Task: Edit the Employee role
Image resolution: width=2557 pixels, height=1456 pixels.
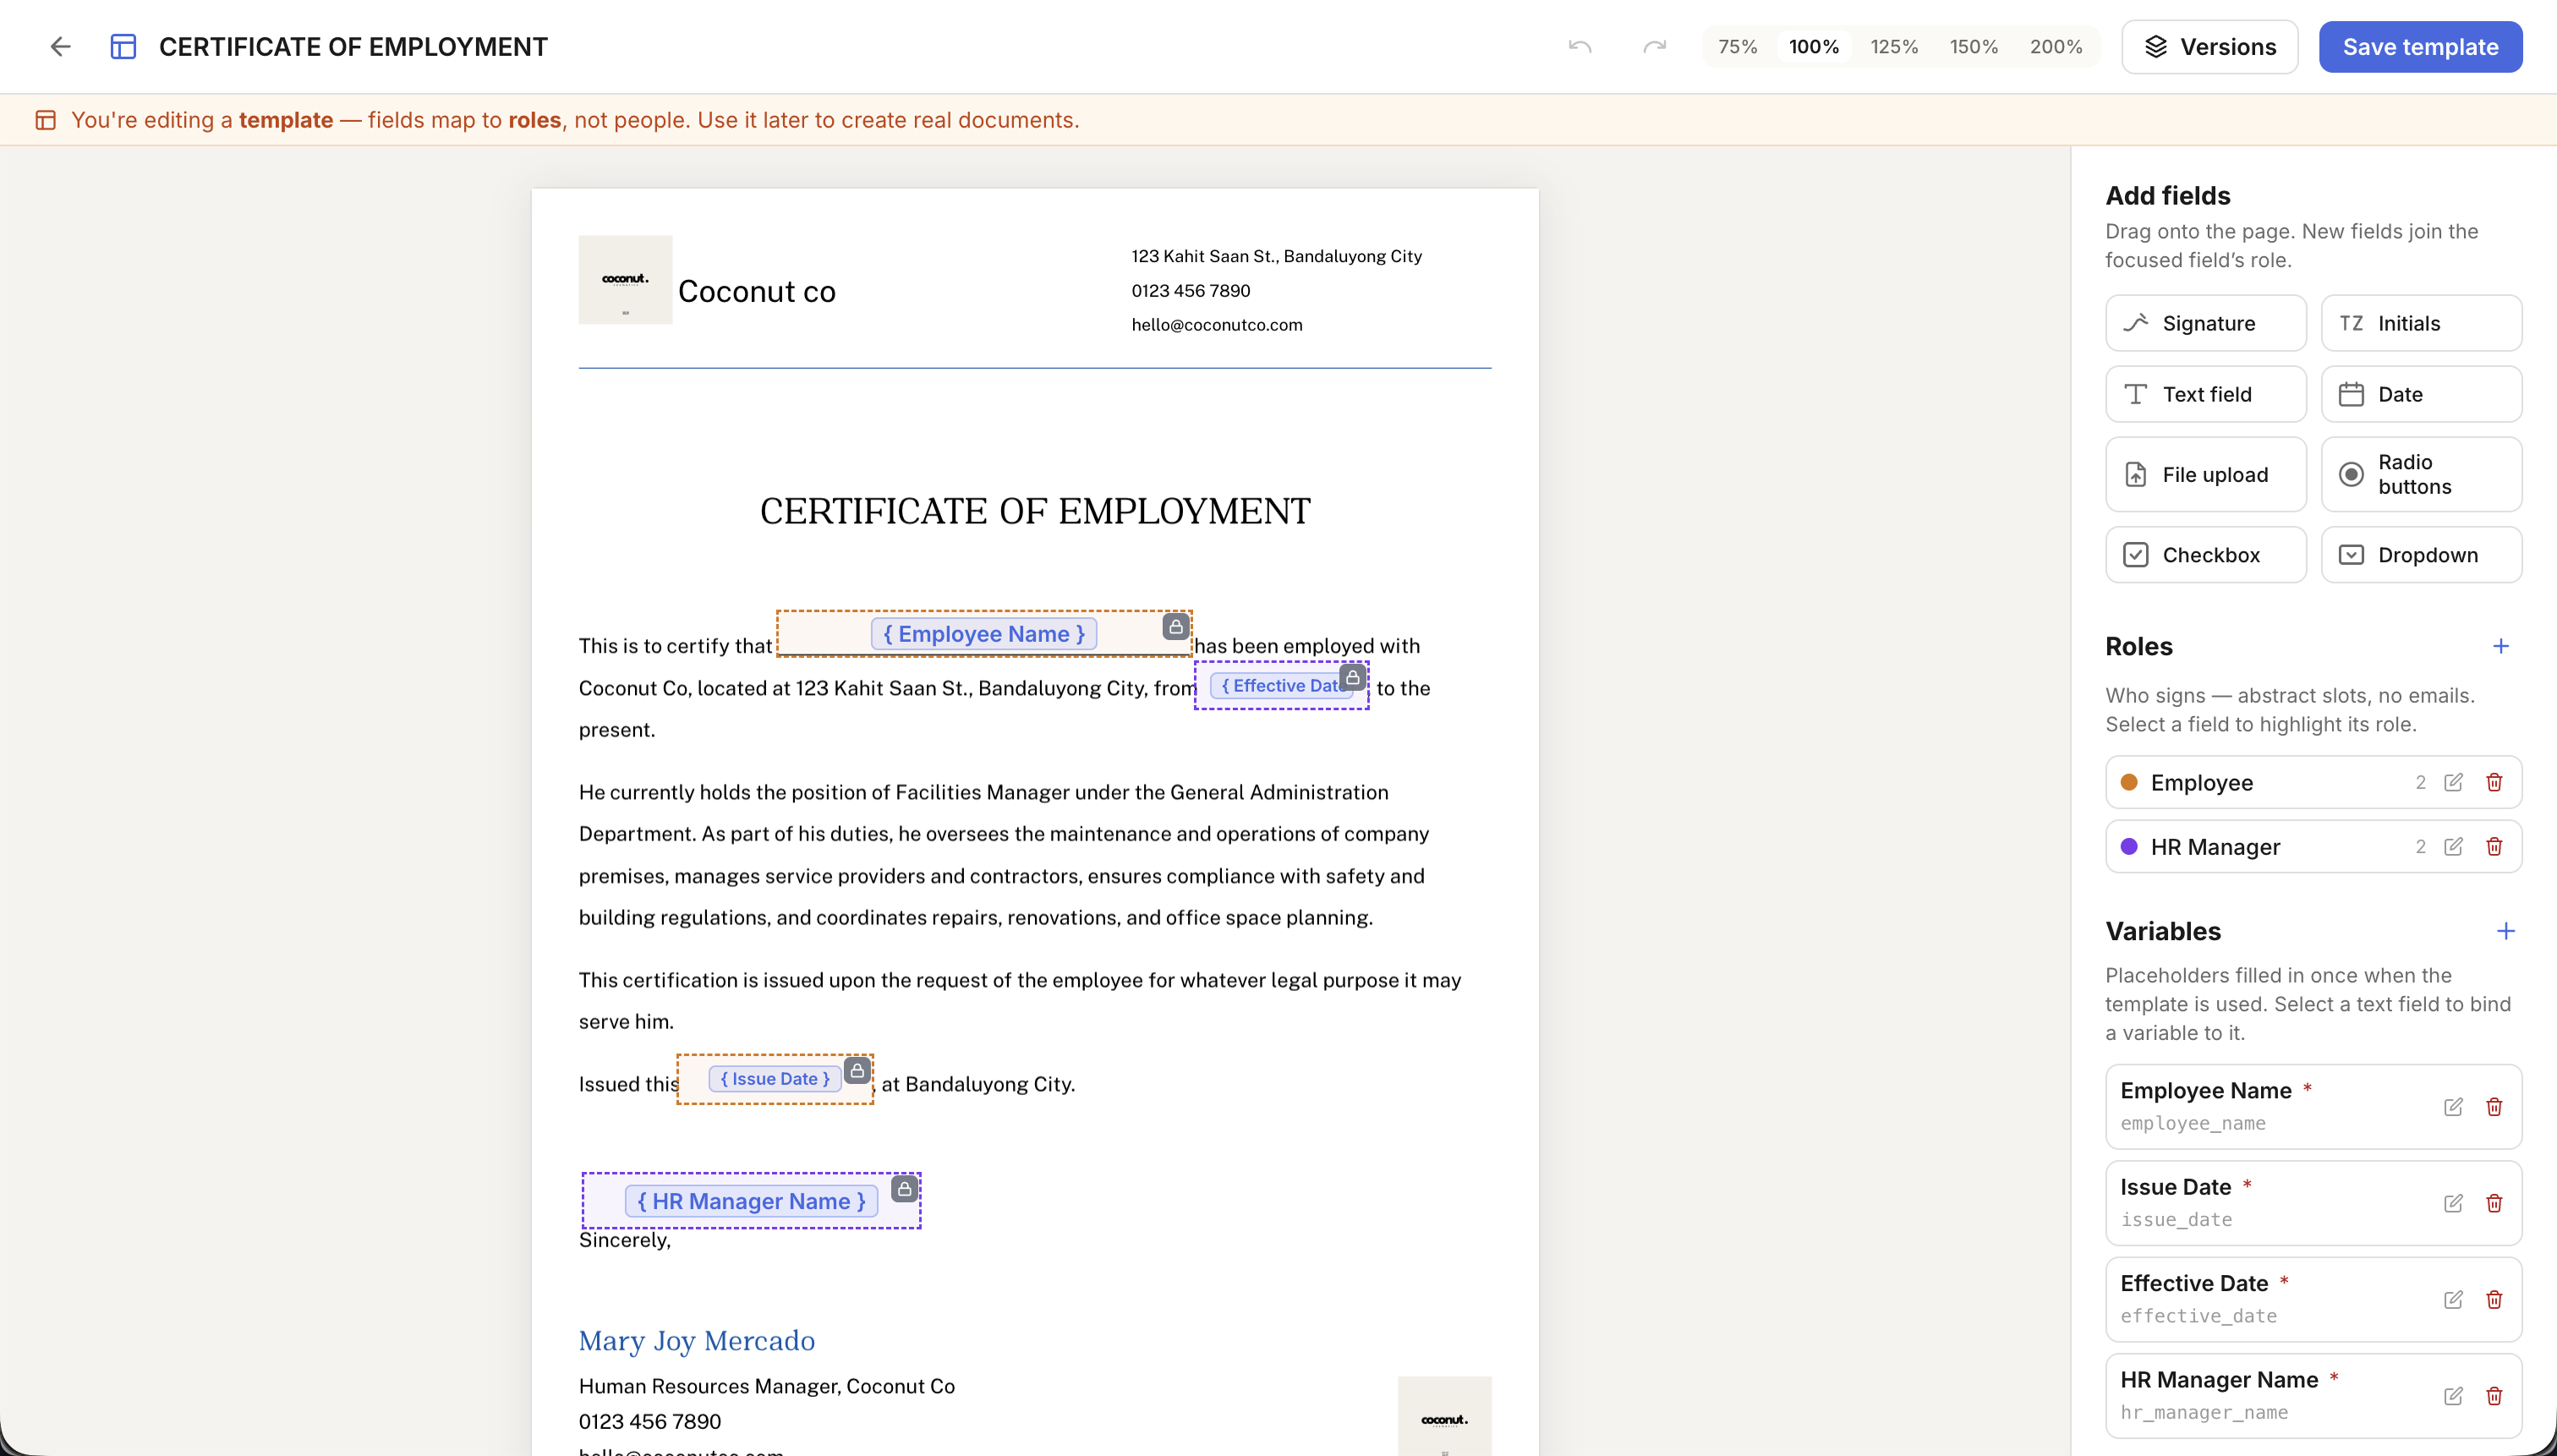Action: (x=2453, y=782)
